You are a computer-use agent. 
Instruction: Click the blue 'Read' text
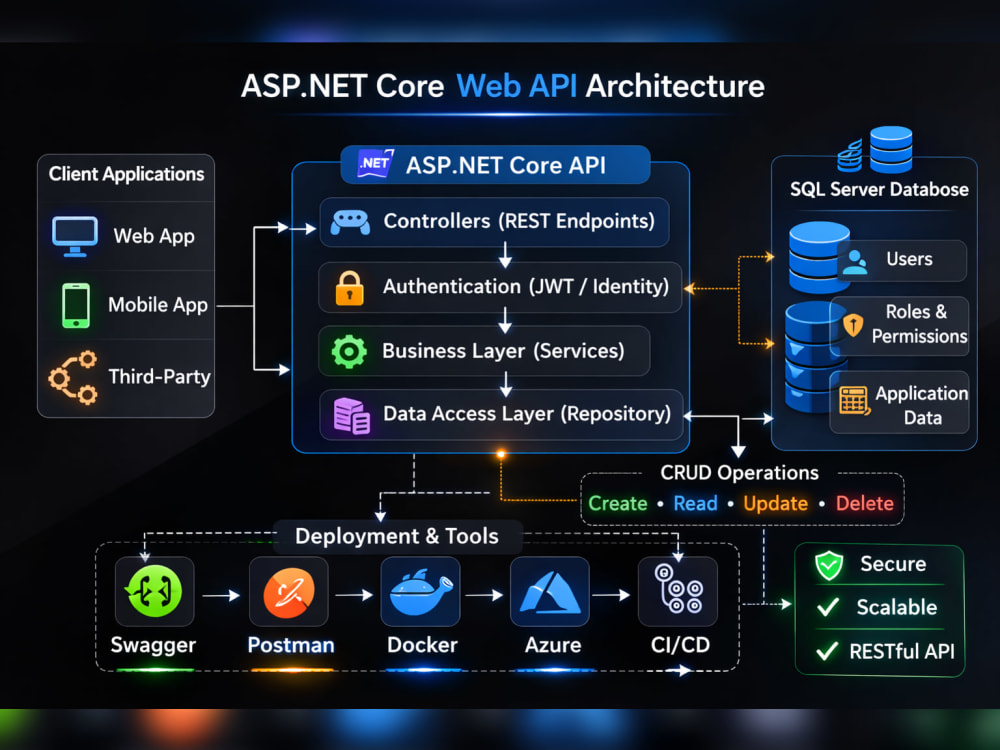click(695, 503)
